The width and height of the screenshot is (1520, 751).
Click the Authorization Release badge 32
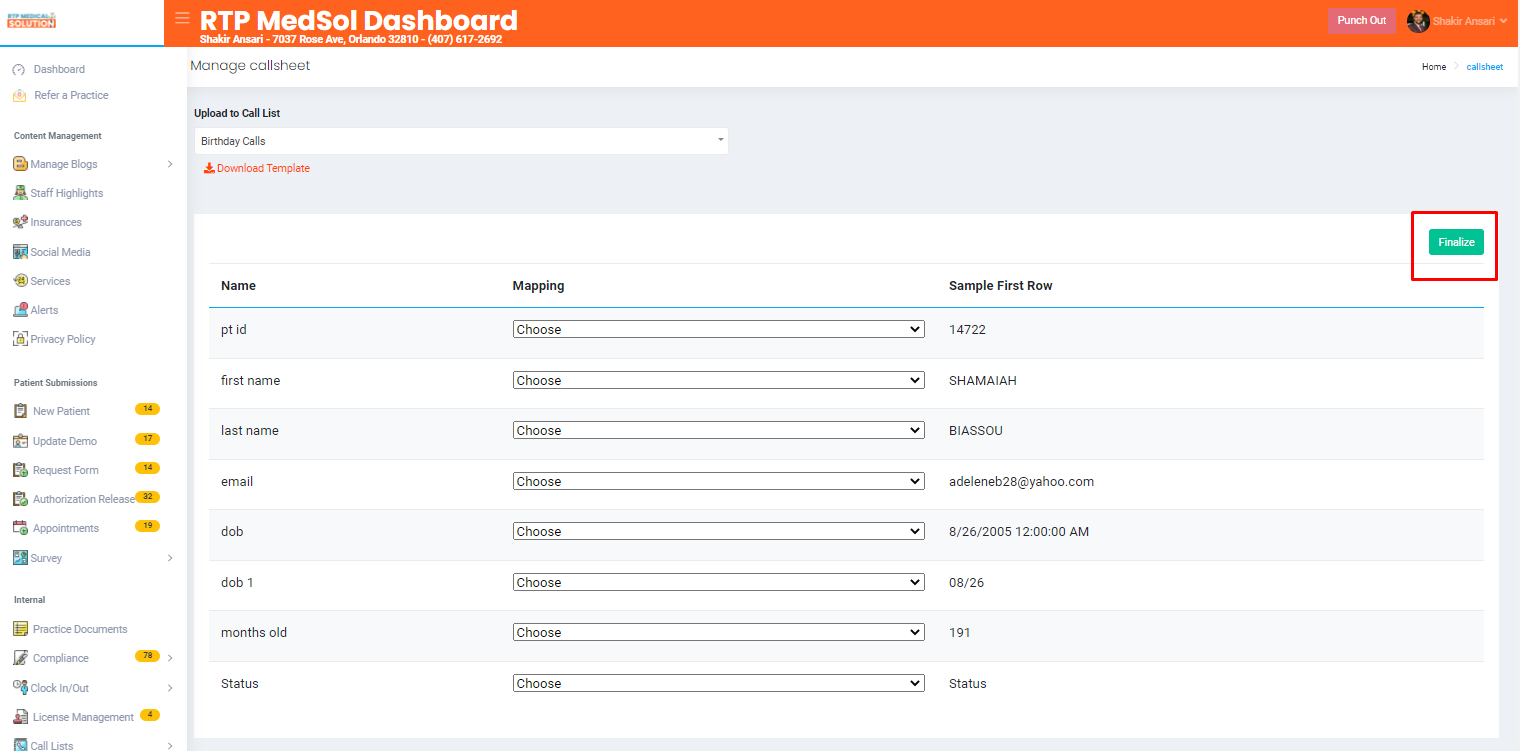[x=147, y=497]
